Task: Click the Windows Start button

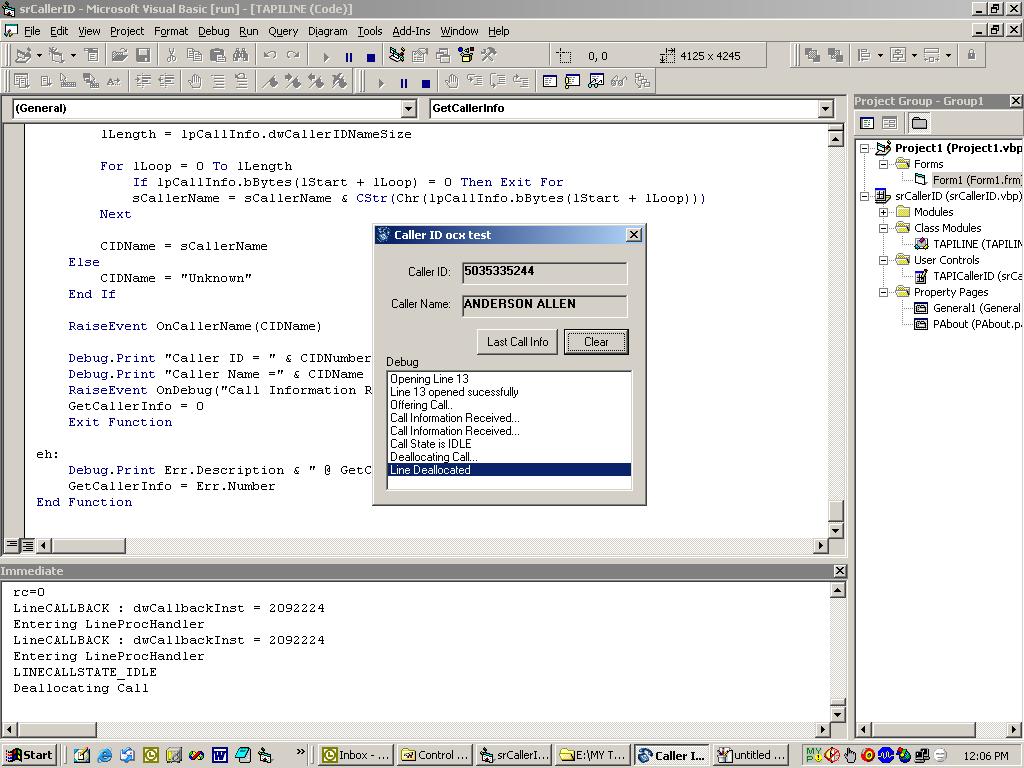Action: [x=29, y=755]
